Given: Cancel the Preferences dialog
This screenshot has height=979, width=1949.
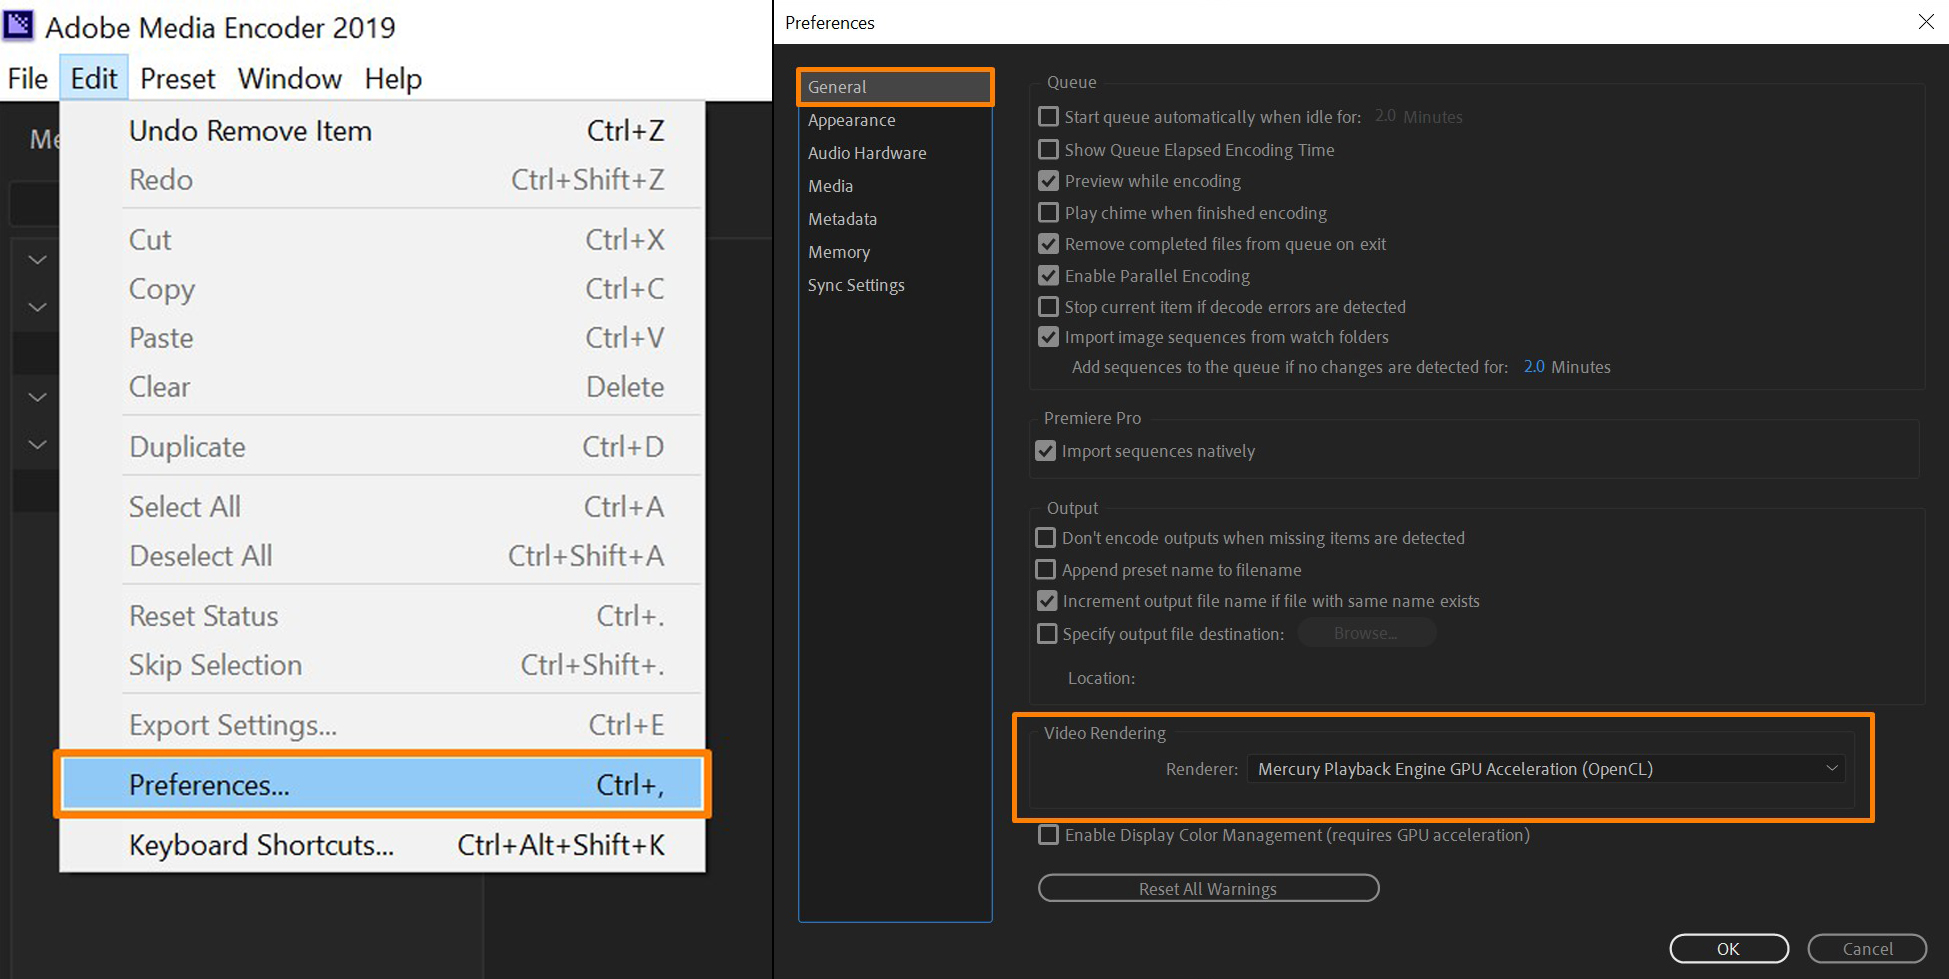Looking at the screenshot, I should [x=1867, y=949].
